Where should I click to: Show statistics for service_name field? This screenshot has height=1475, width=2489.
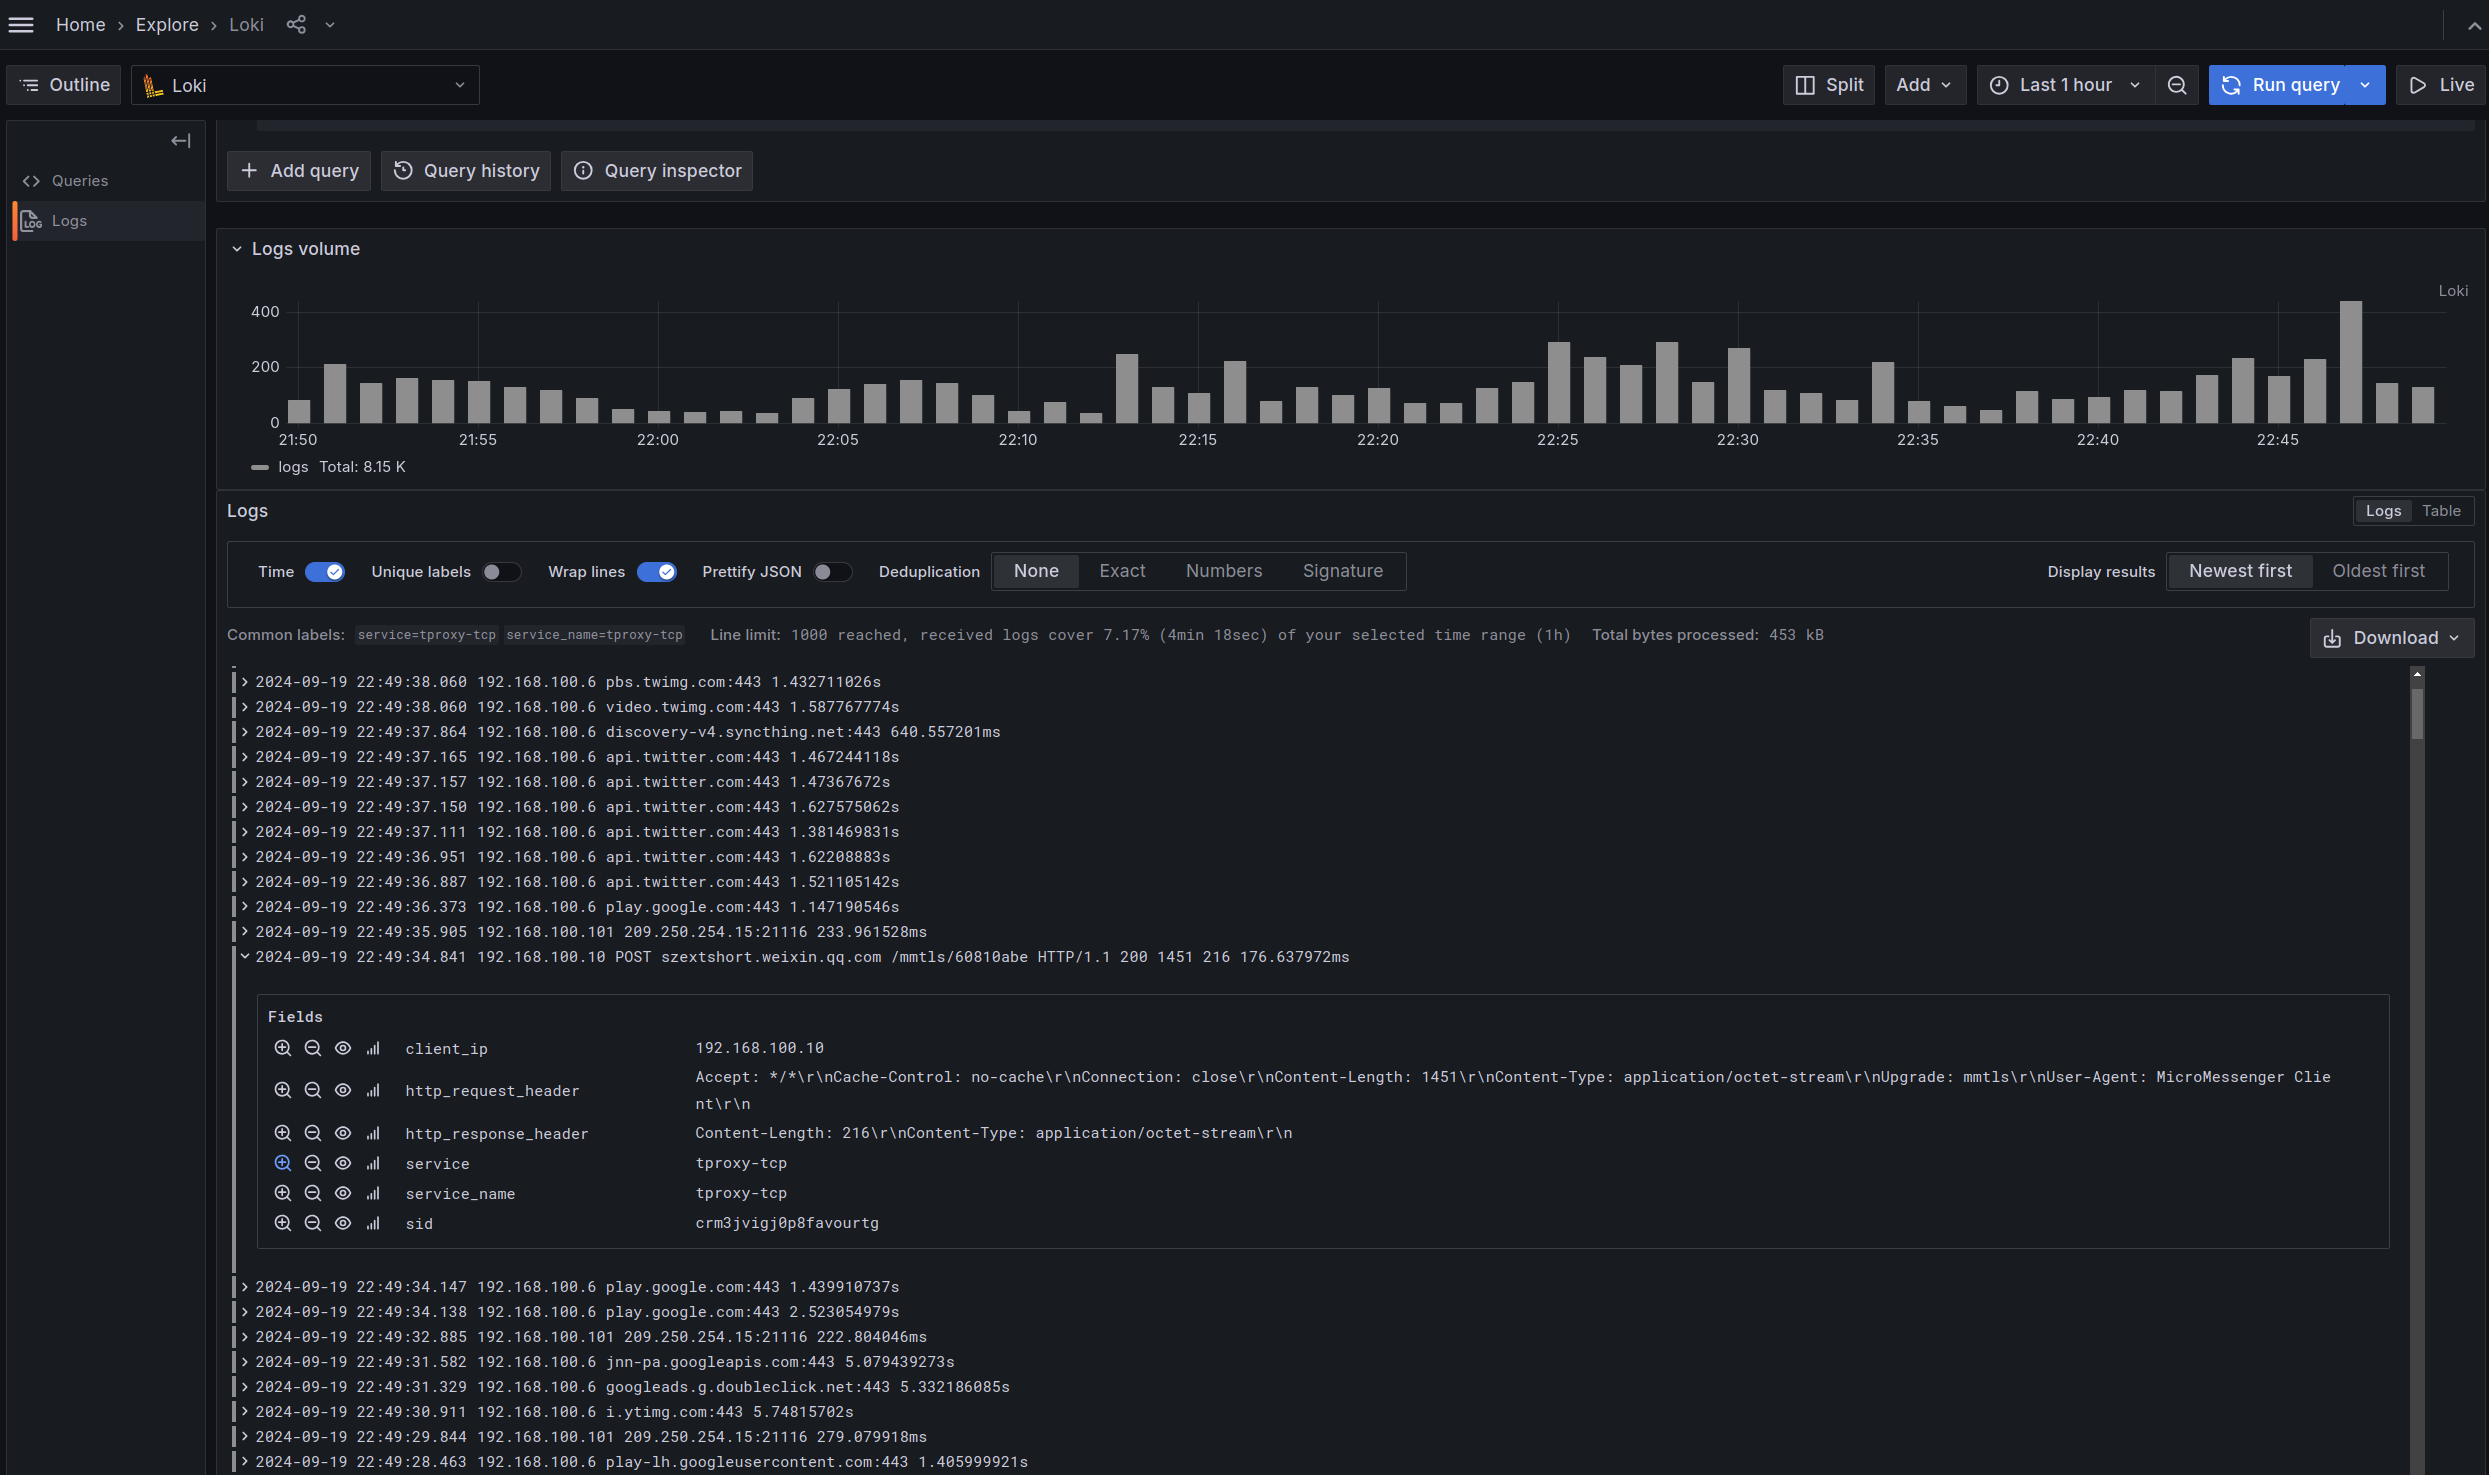coord(373,1193)
